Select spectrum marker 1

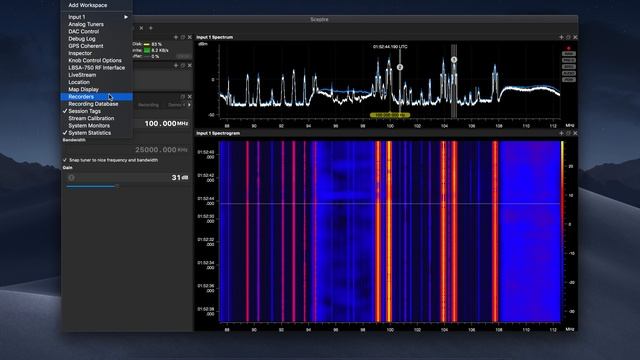(x=454, y=60)
